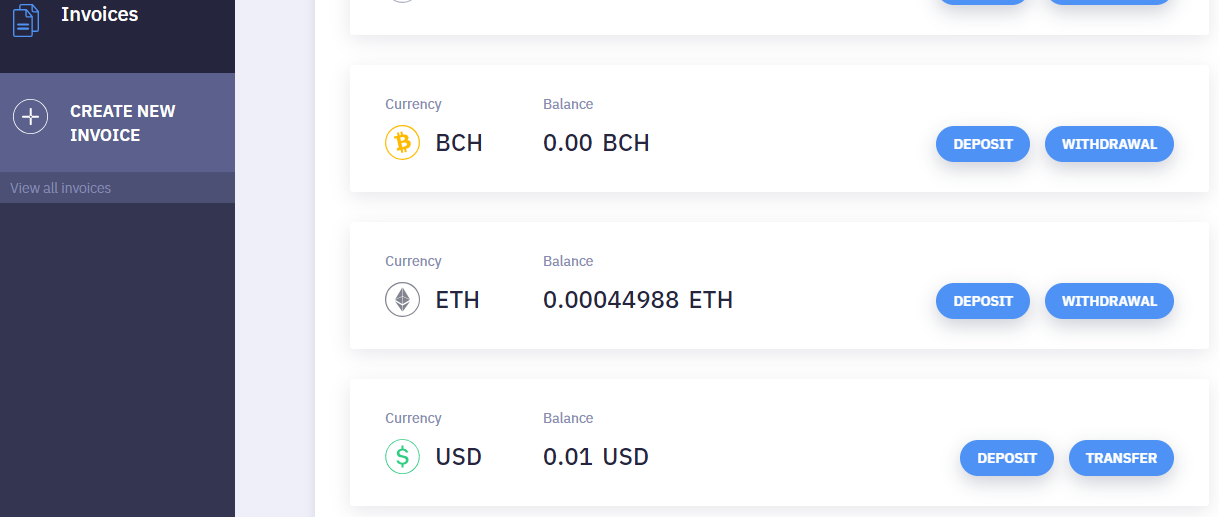Click the 0.00044988 ETH balance value
Viewport: 1219px width, 517px height.
[x=637, y=300]
